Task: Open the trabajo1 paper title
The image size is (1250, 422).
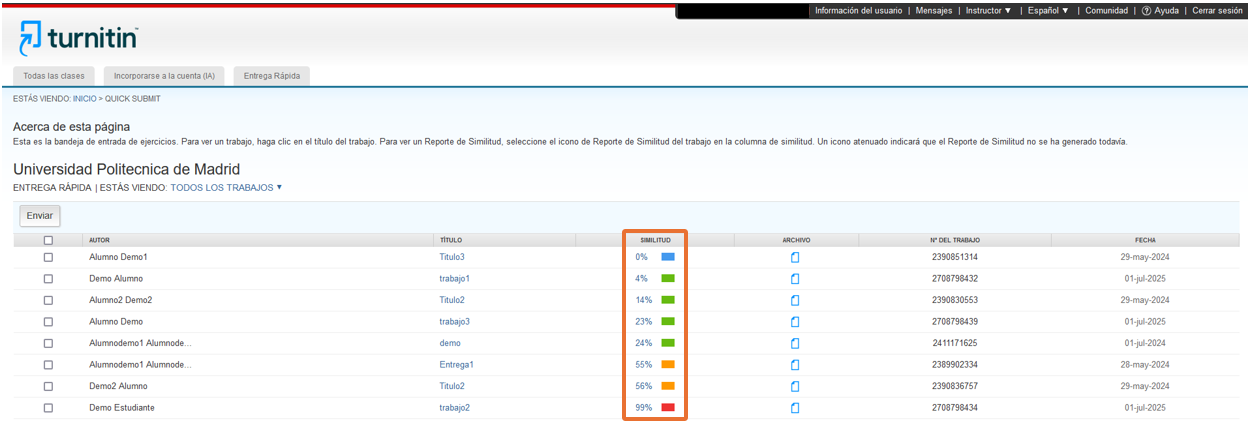Action: pos(454,278)
